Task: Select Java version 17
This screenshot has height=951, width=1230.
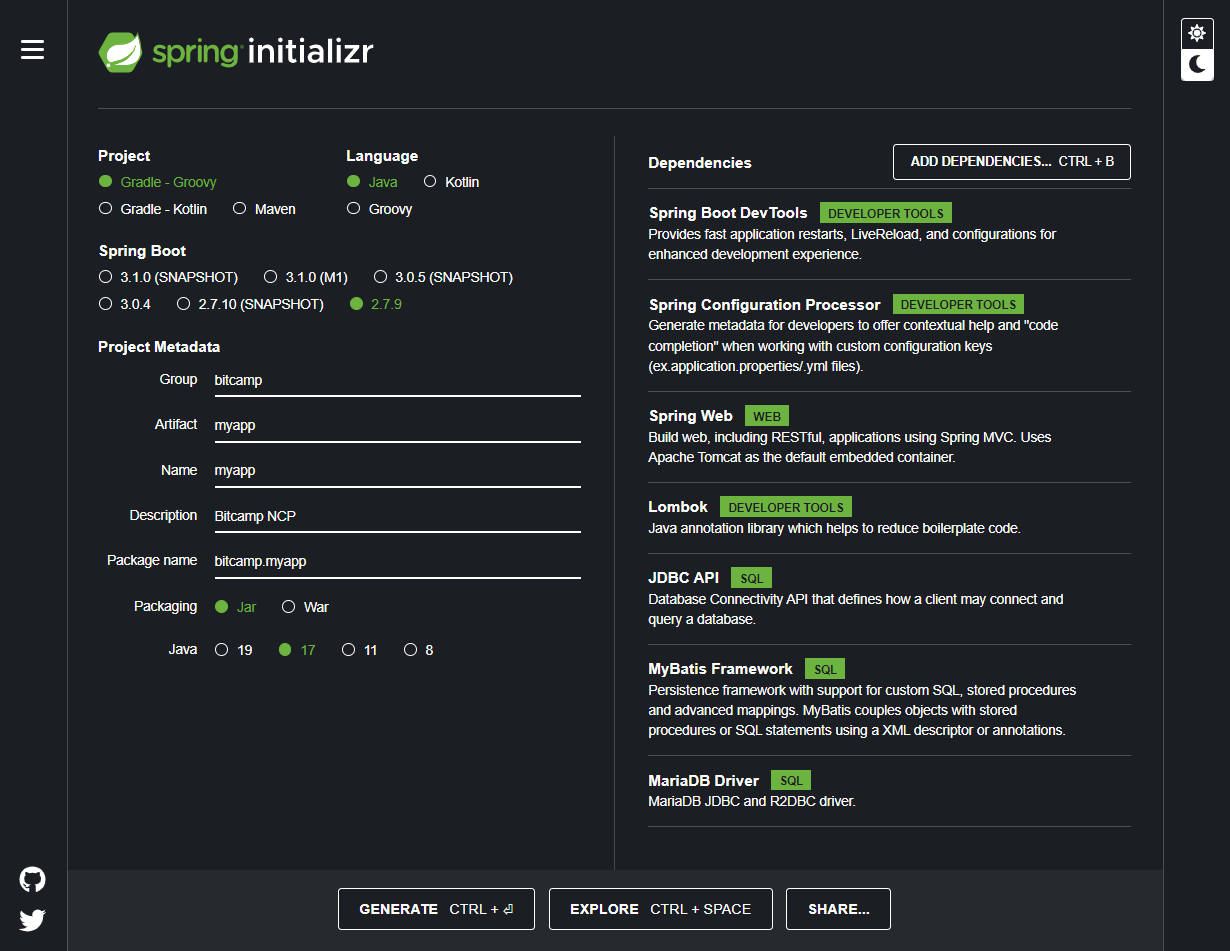Action: click(297, 650)
